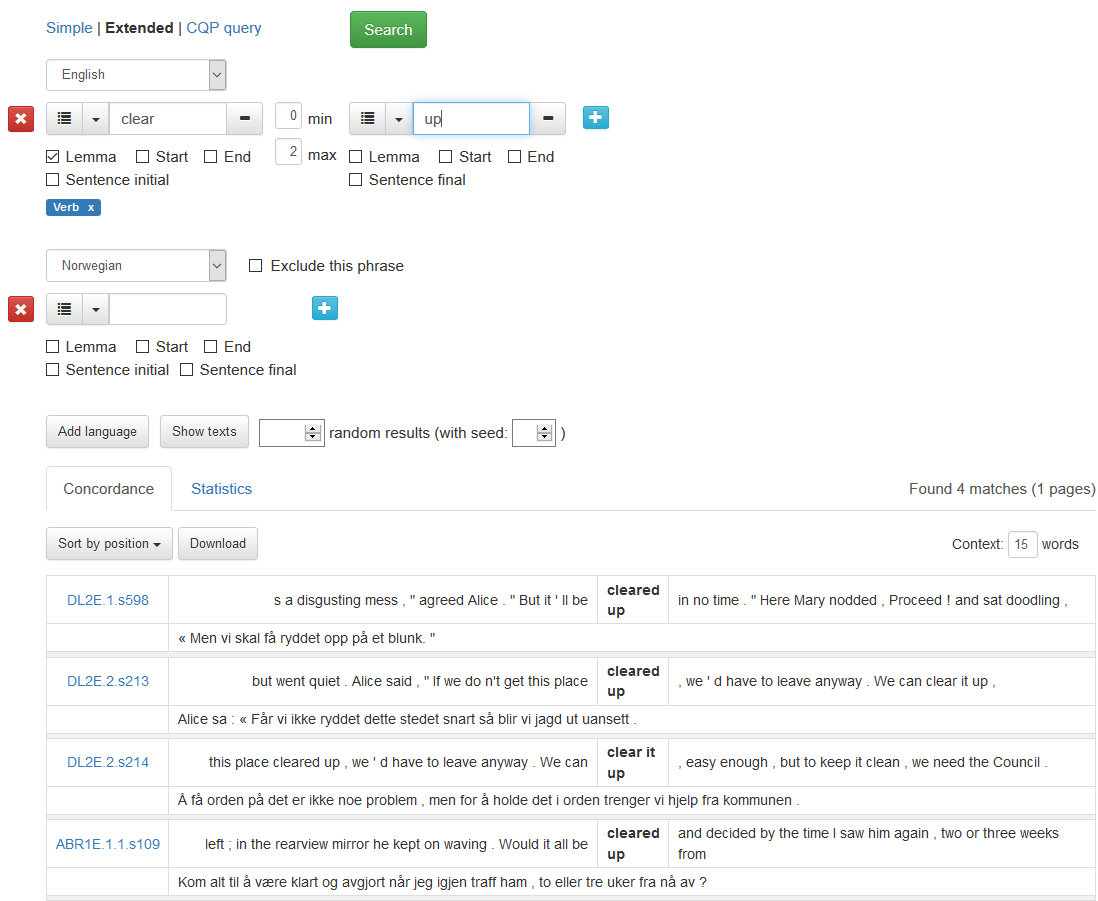Click the seed number stepper
The height and width of the screenshot is (901, 1098).
pyautogui.click(x=544, y=433)
